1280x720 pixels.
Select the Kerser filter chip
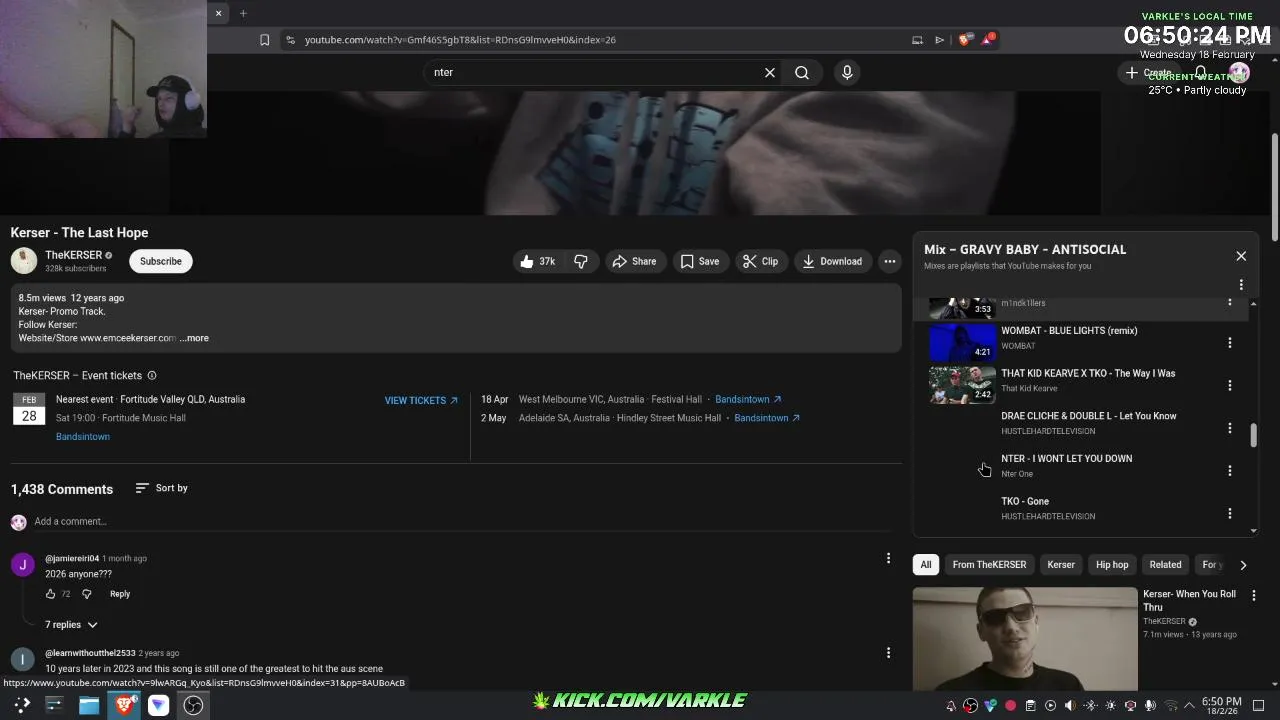click(x=1061, y=565)
